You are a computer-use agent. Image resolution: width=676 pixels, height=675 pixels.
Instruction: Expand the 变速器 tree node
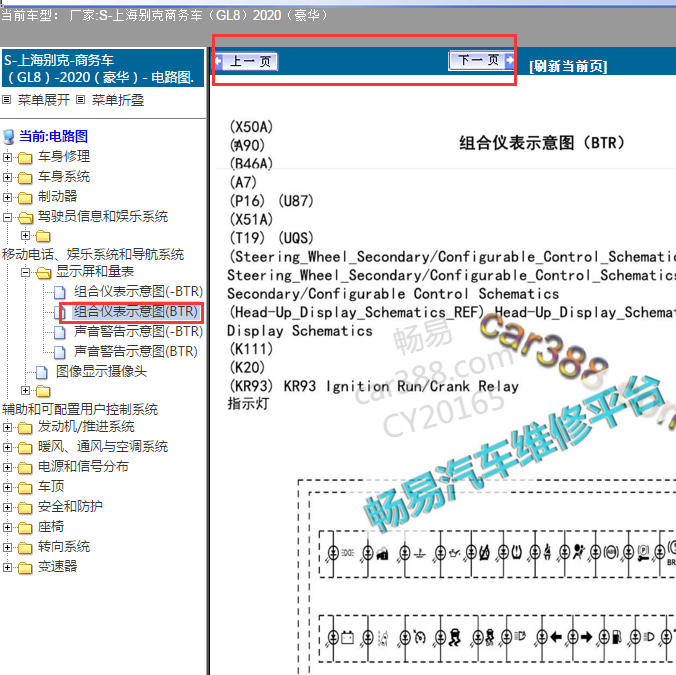point(7,567)
